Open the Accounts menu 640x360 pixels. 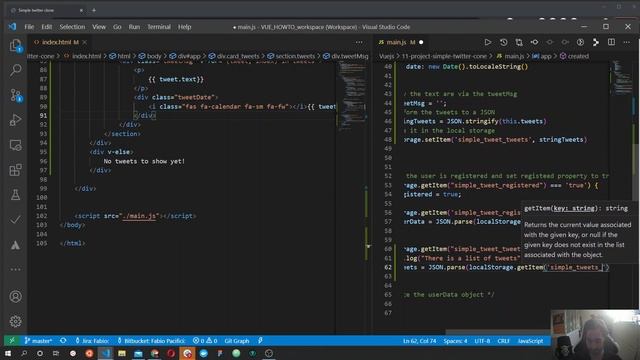tap(16, 296)
